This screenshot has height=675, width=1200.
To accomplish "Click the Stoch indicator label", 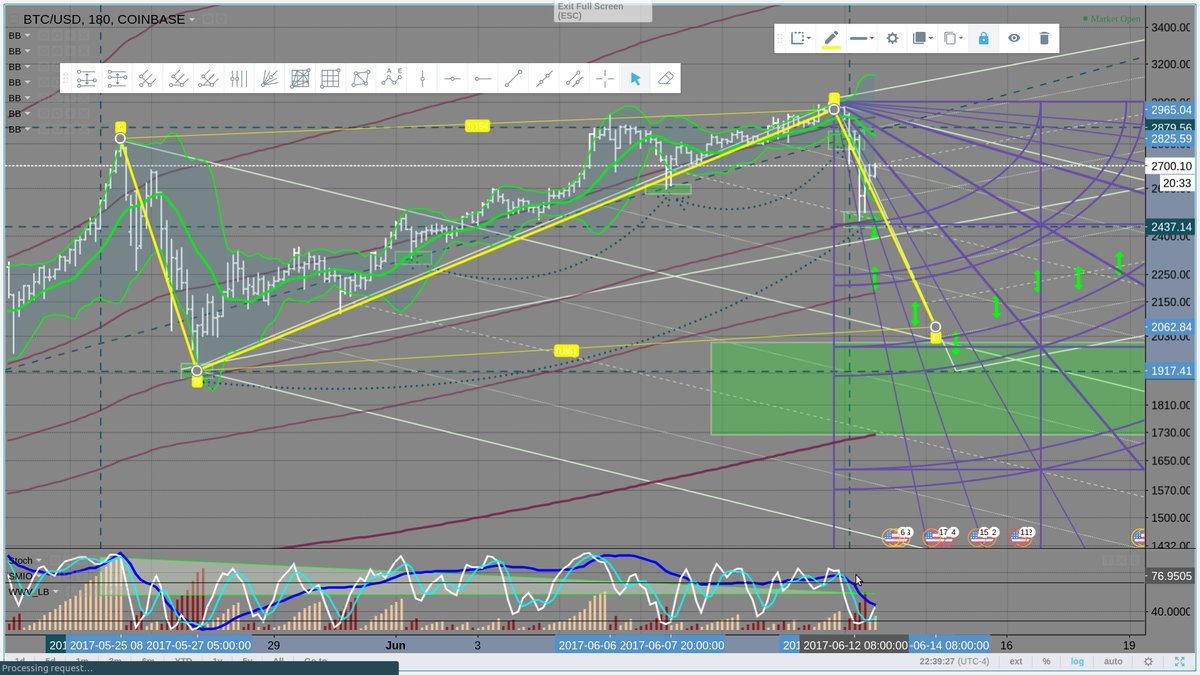I will (19, 560).
